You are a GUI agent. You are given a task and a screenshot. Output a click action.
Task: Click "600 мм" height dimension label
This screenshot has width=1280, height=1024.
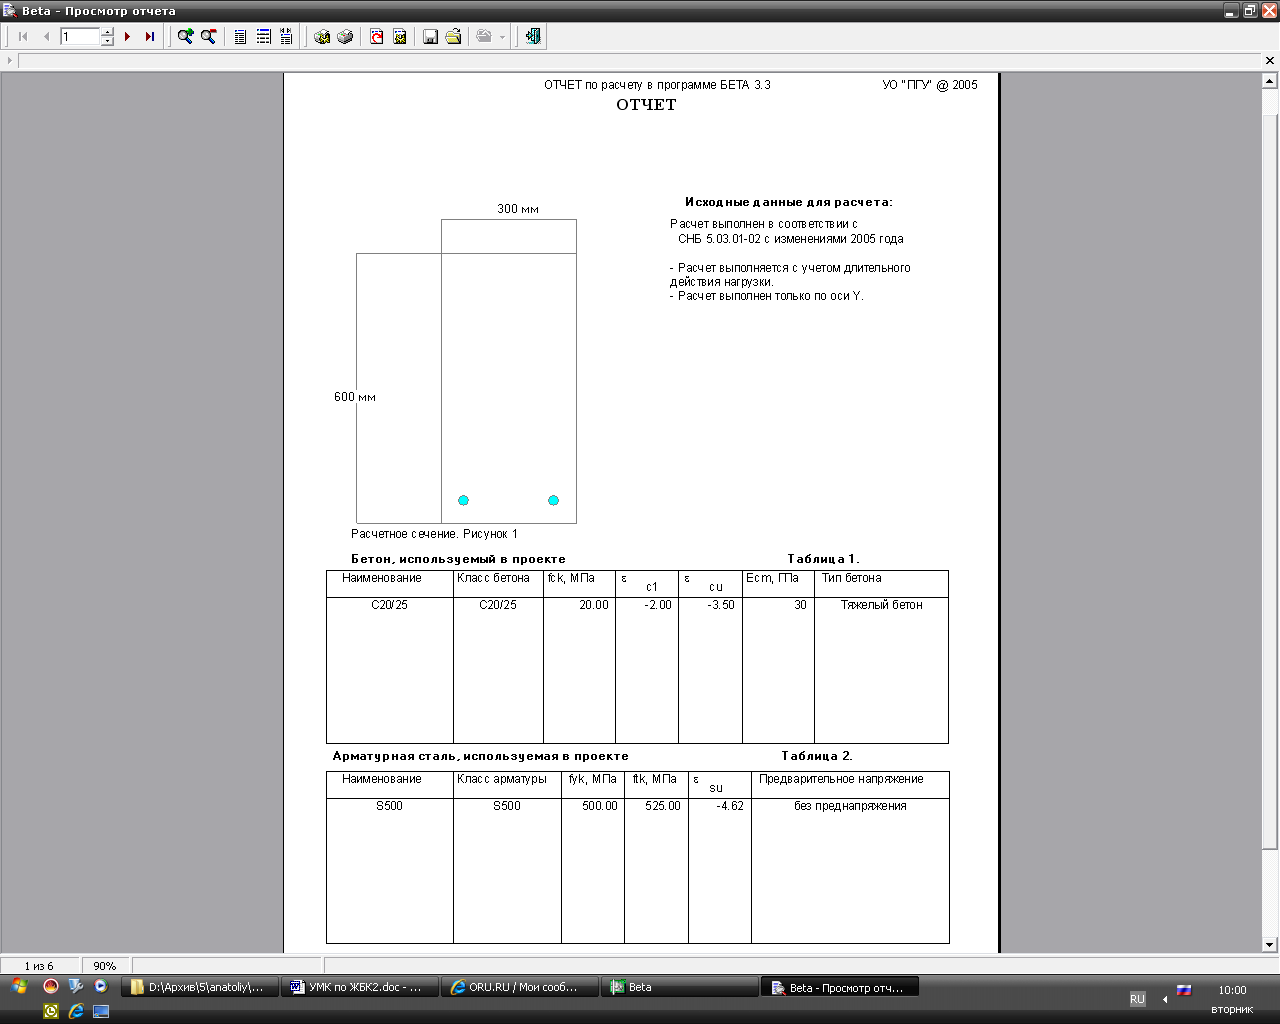[x=355, y=397]
